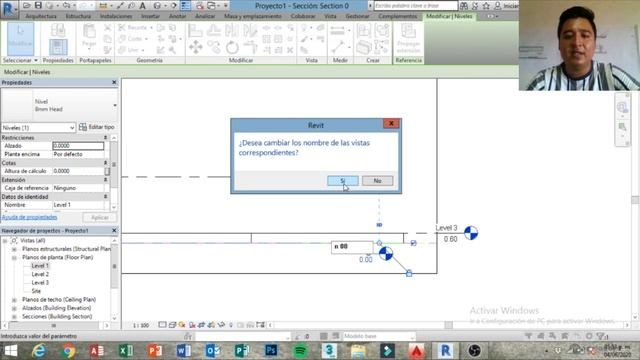
Task: Open the Insertar ribbon tab
Action: (151, 16)
